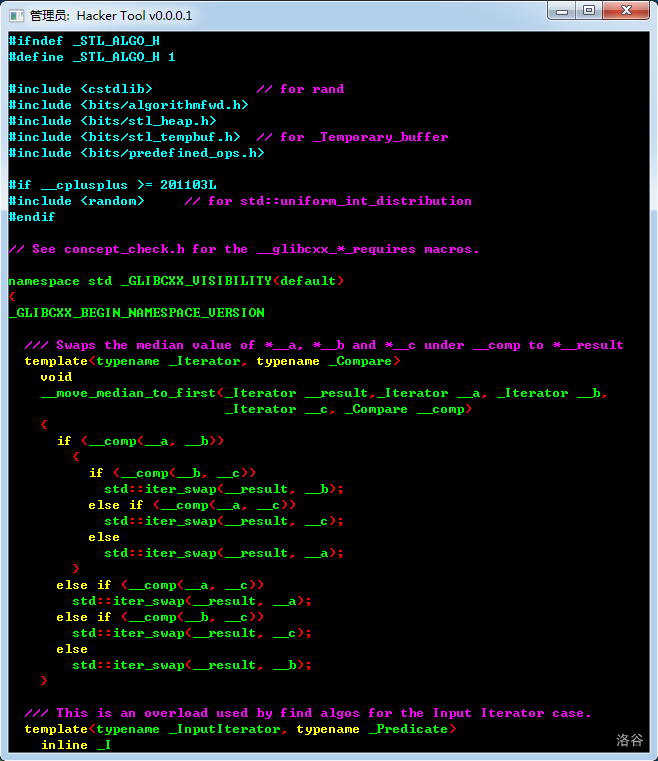Click _GLIBCXX_BEGIN_NAMESPACE_VERSION text
The height and width of the screenshot is (761, 658).
[136, 313]
